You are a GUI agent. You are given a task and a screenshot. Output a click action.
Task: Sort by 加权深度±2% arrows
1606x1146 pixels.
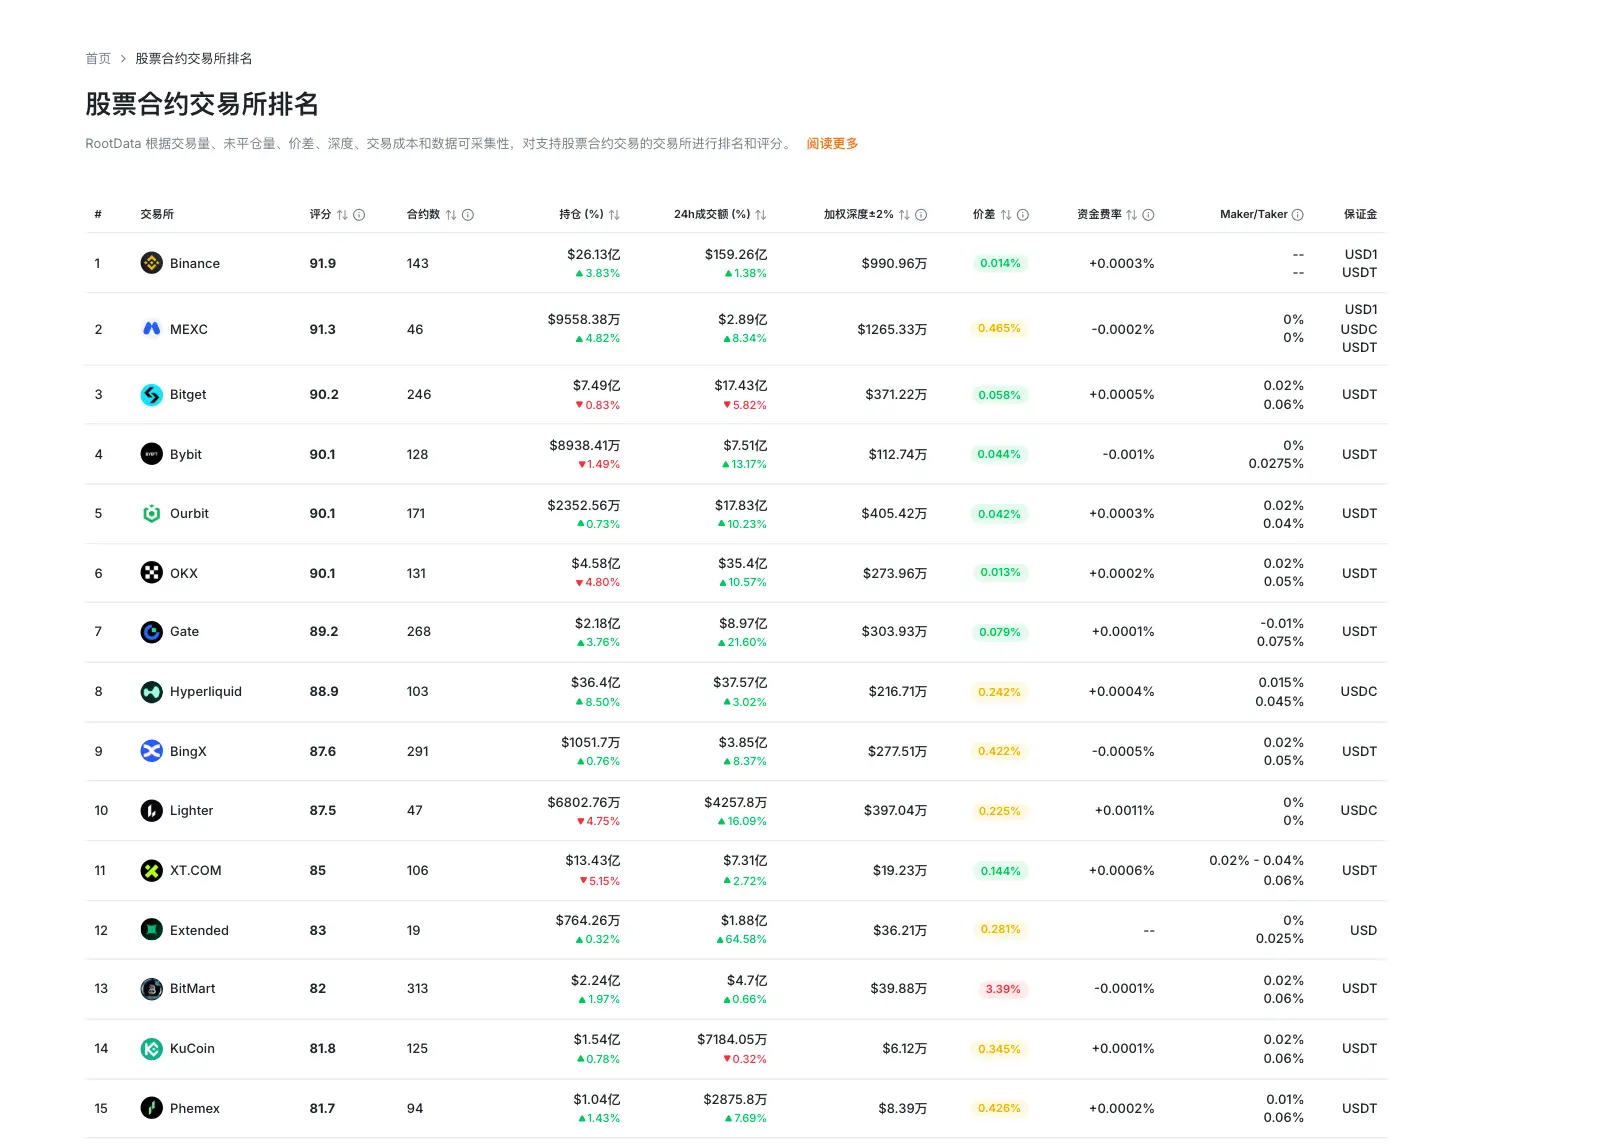pyautogui.click(x=904, y=215)
